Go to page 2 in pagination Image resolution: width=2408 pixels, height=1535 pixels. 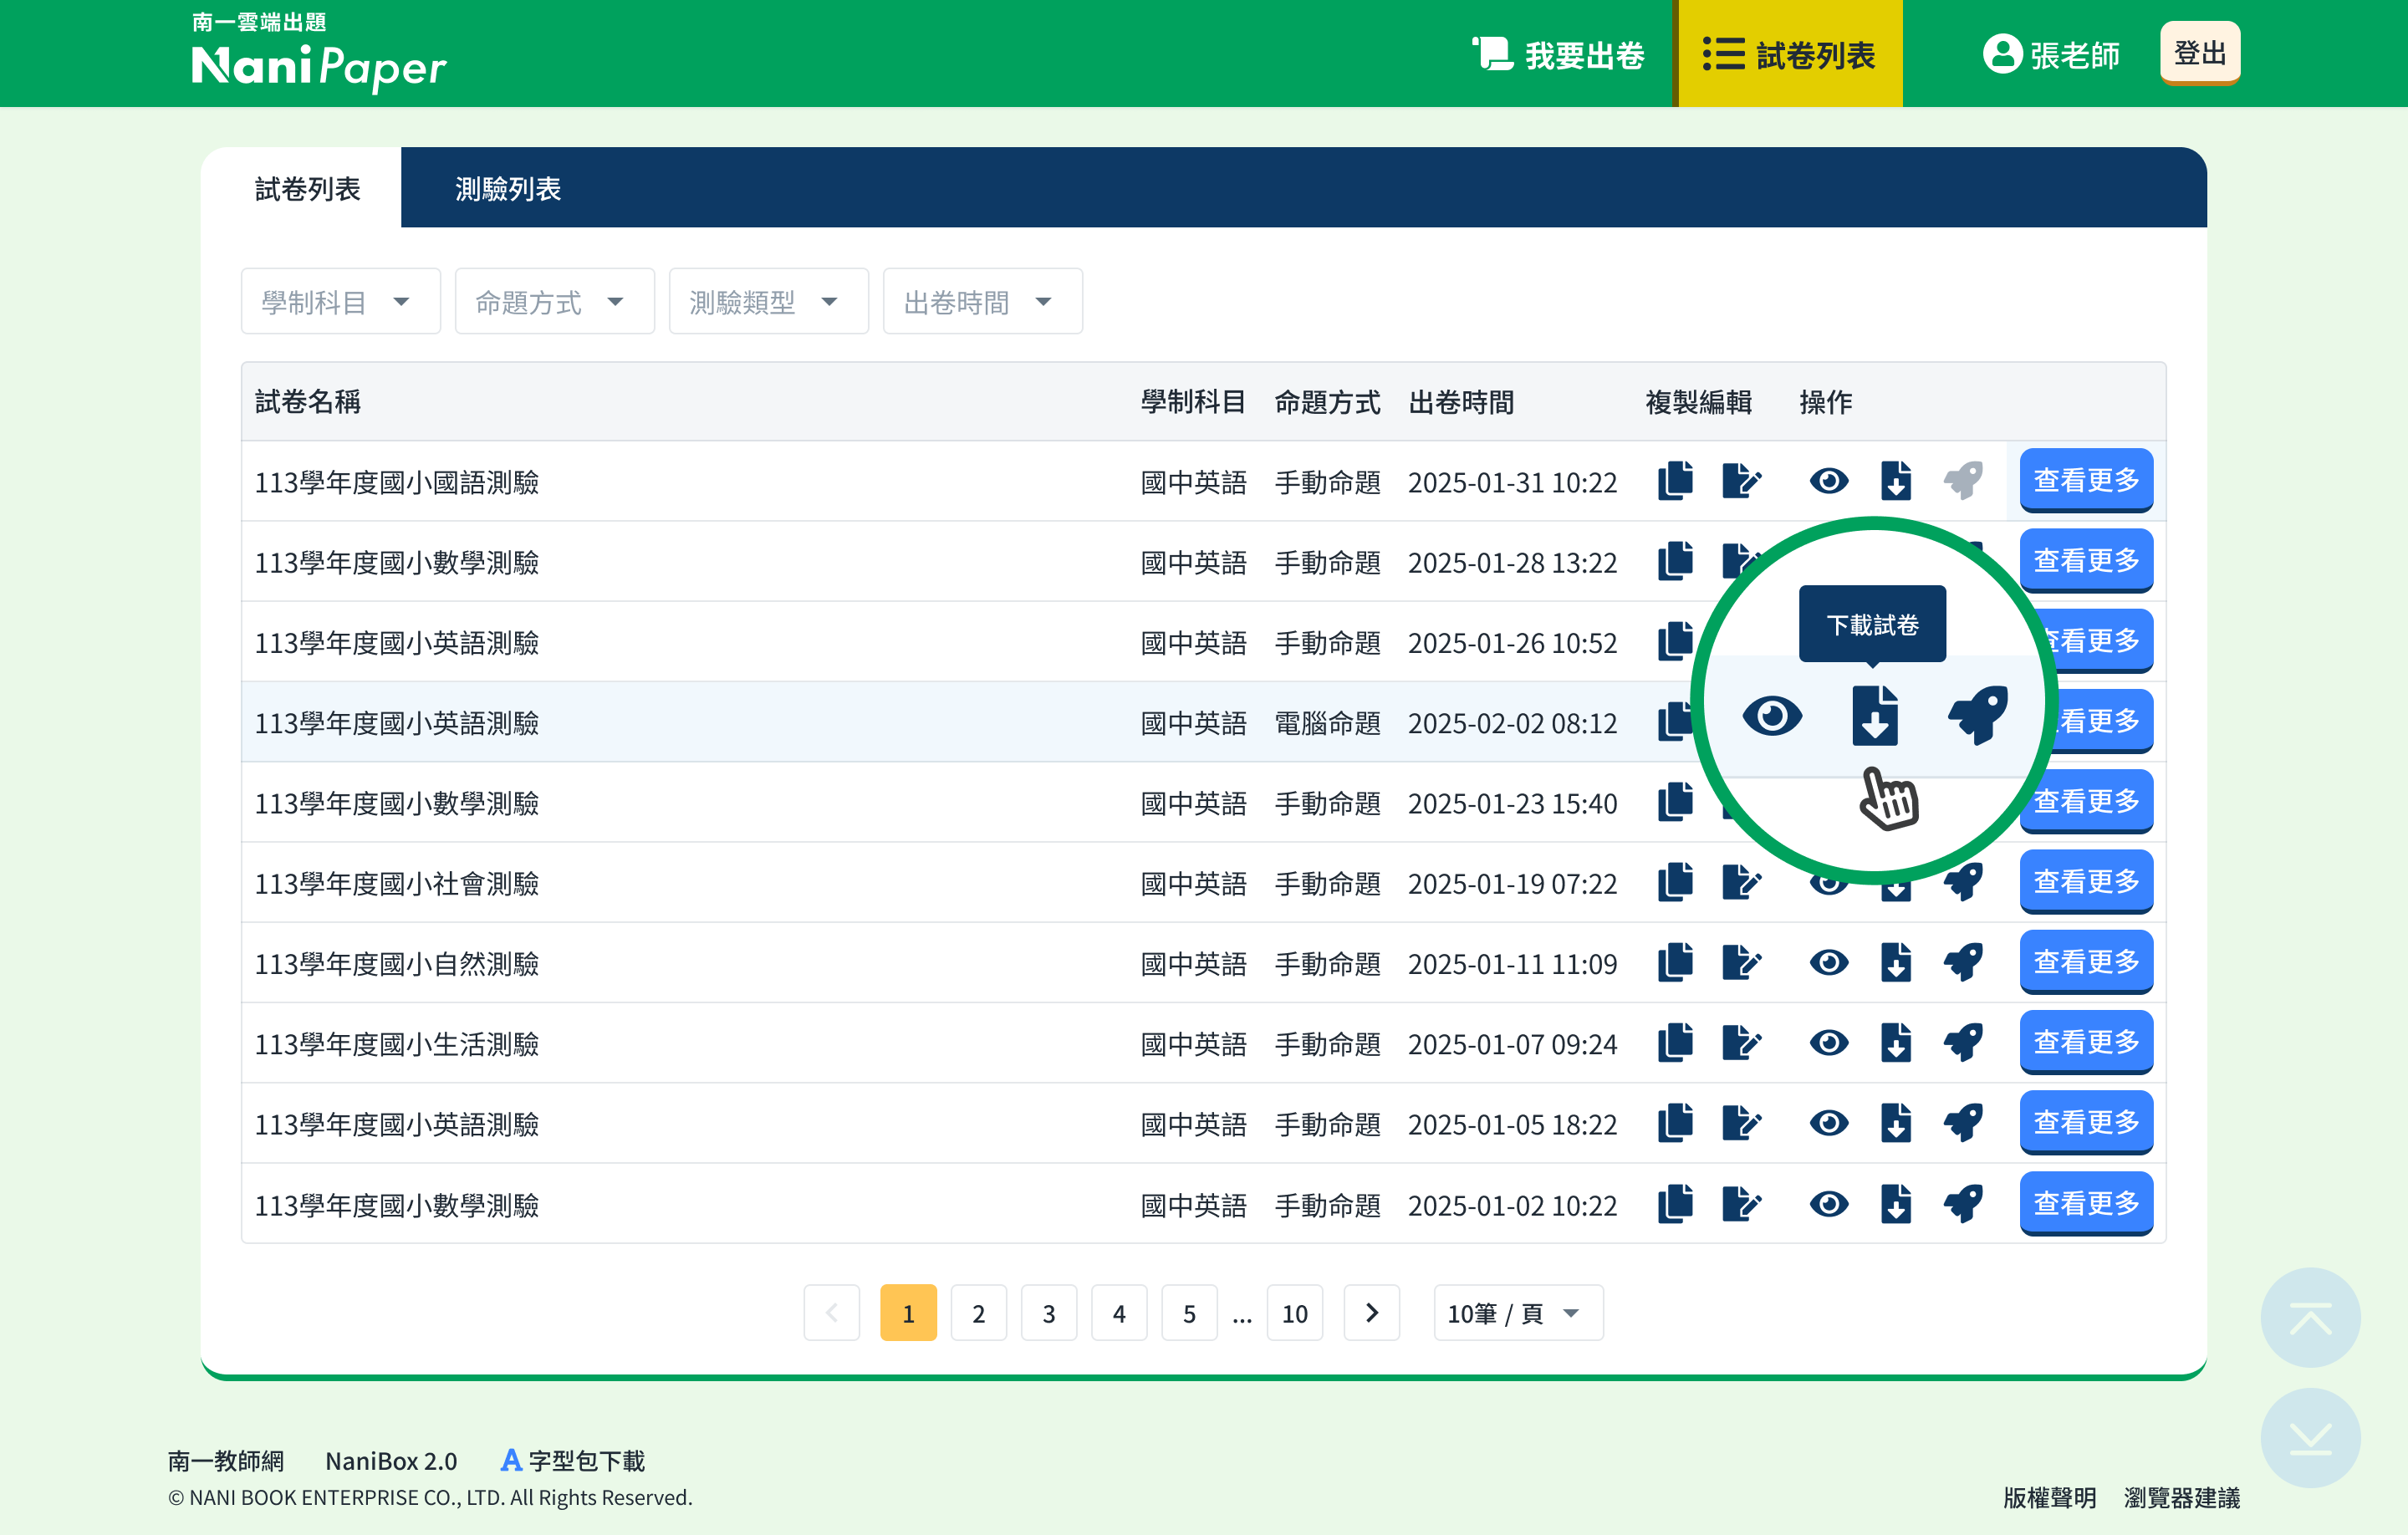point(978,1312)
